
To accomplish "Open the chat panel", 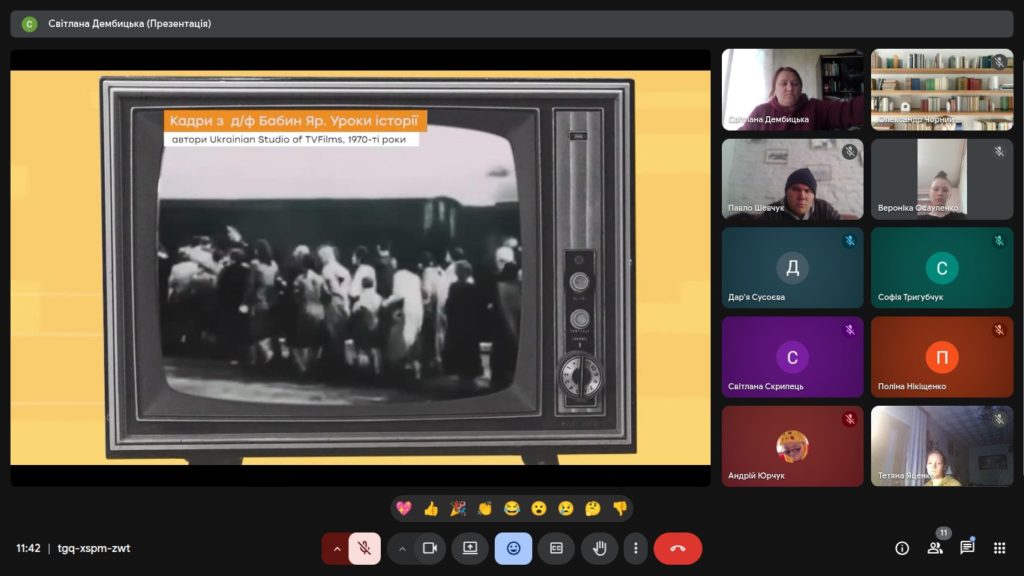I will coord(967,547).
